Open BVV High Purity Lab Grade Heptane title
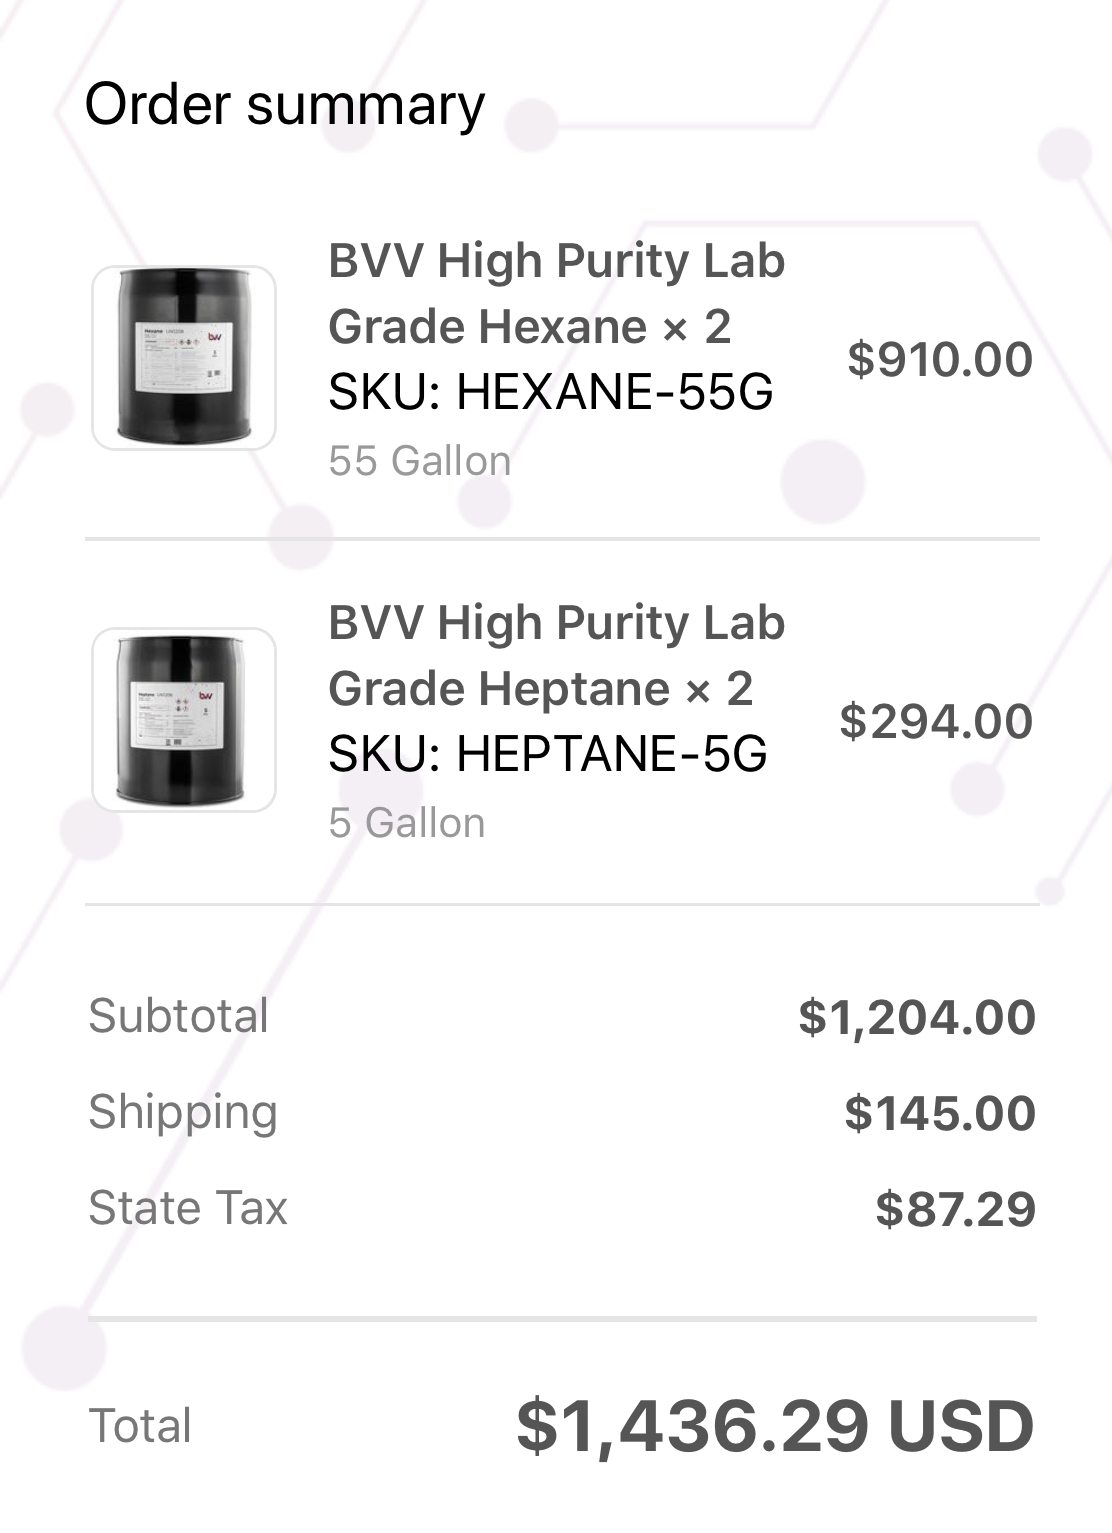The height and width of the screenshot is (1533, 1112). pos(555,655)
